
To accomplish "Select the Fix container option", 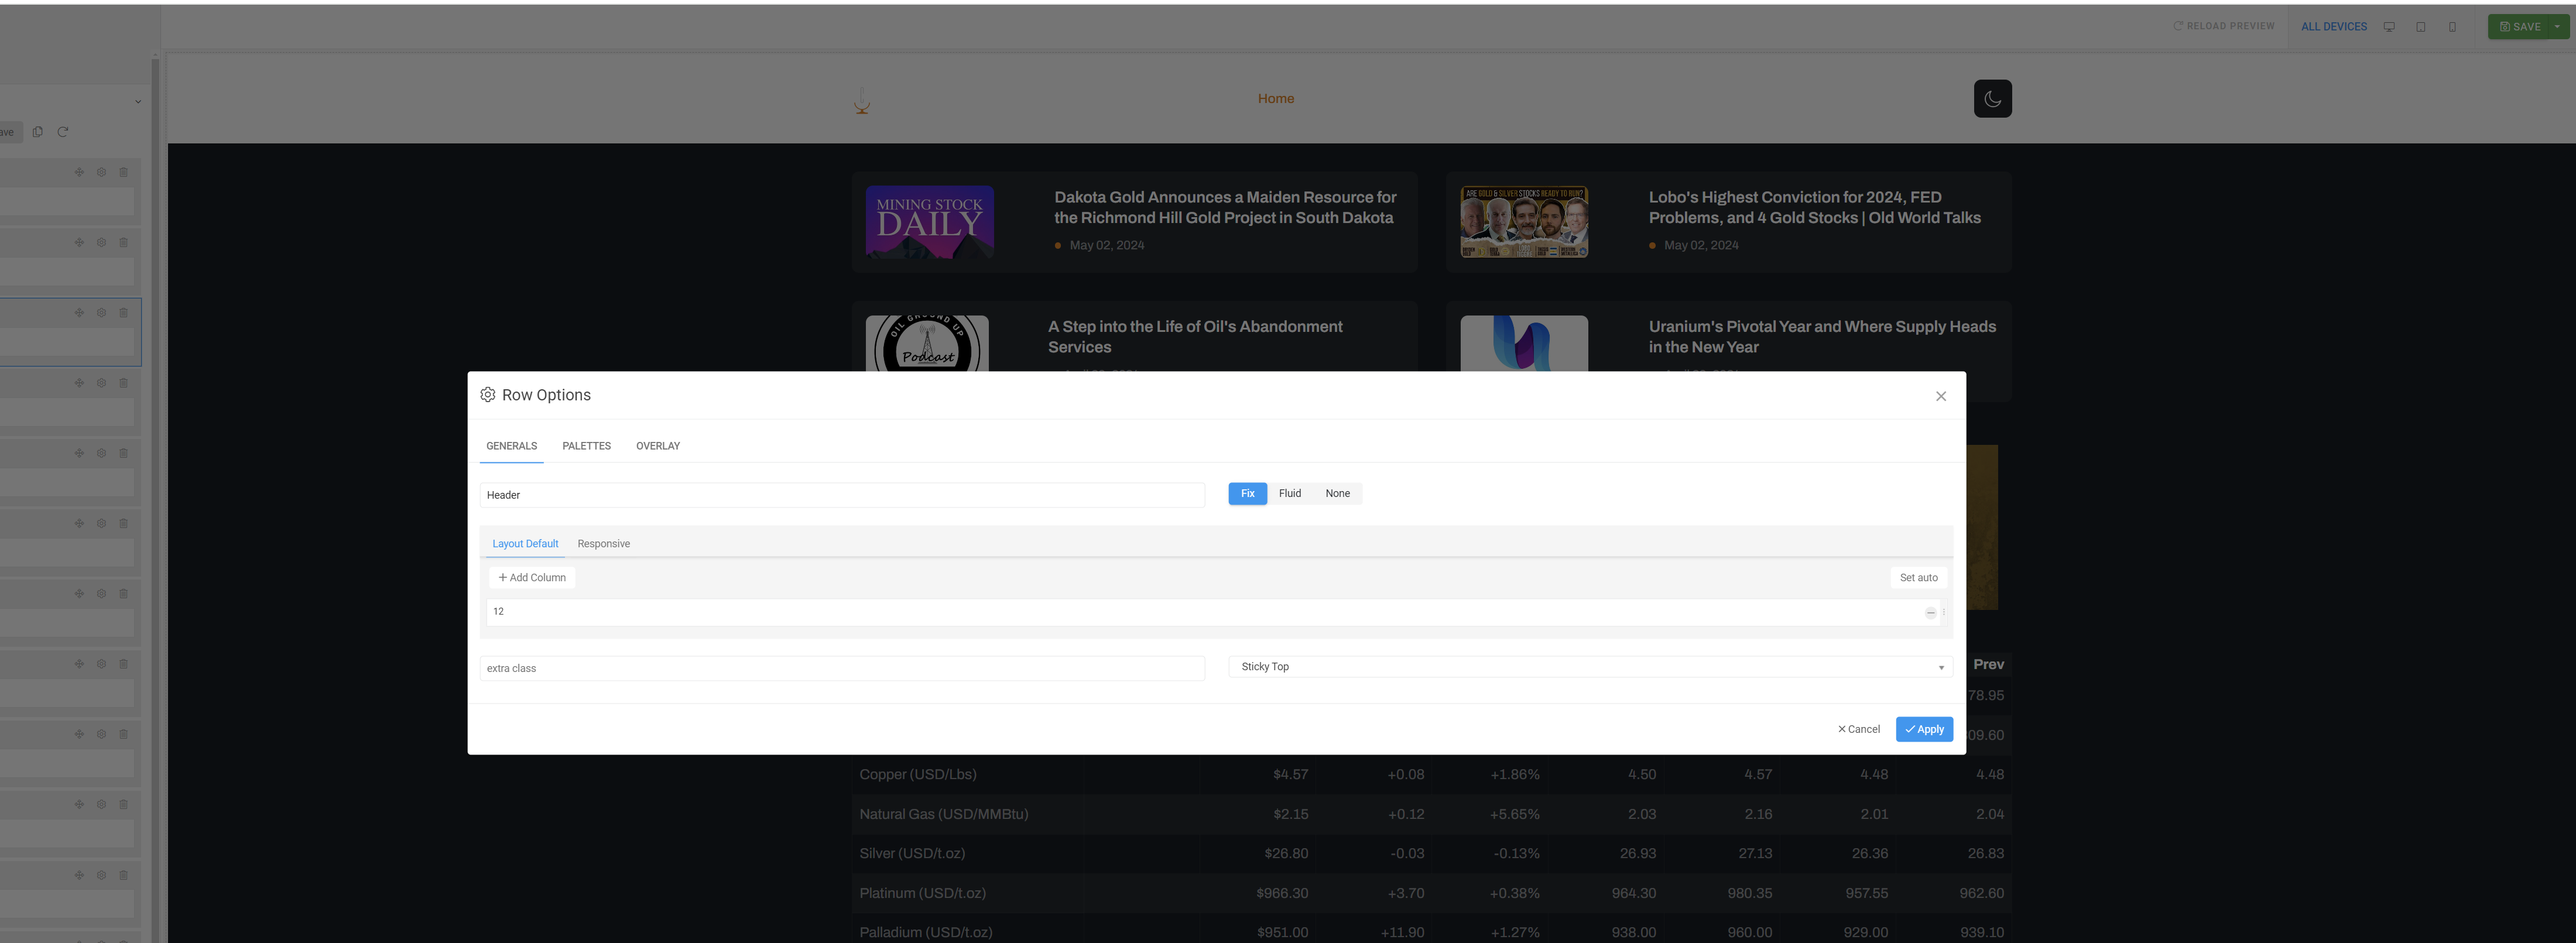I will pos(1247,494).
